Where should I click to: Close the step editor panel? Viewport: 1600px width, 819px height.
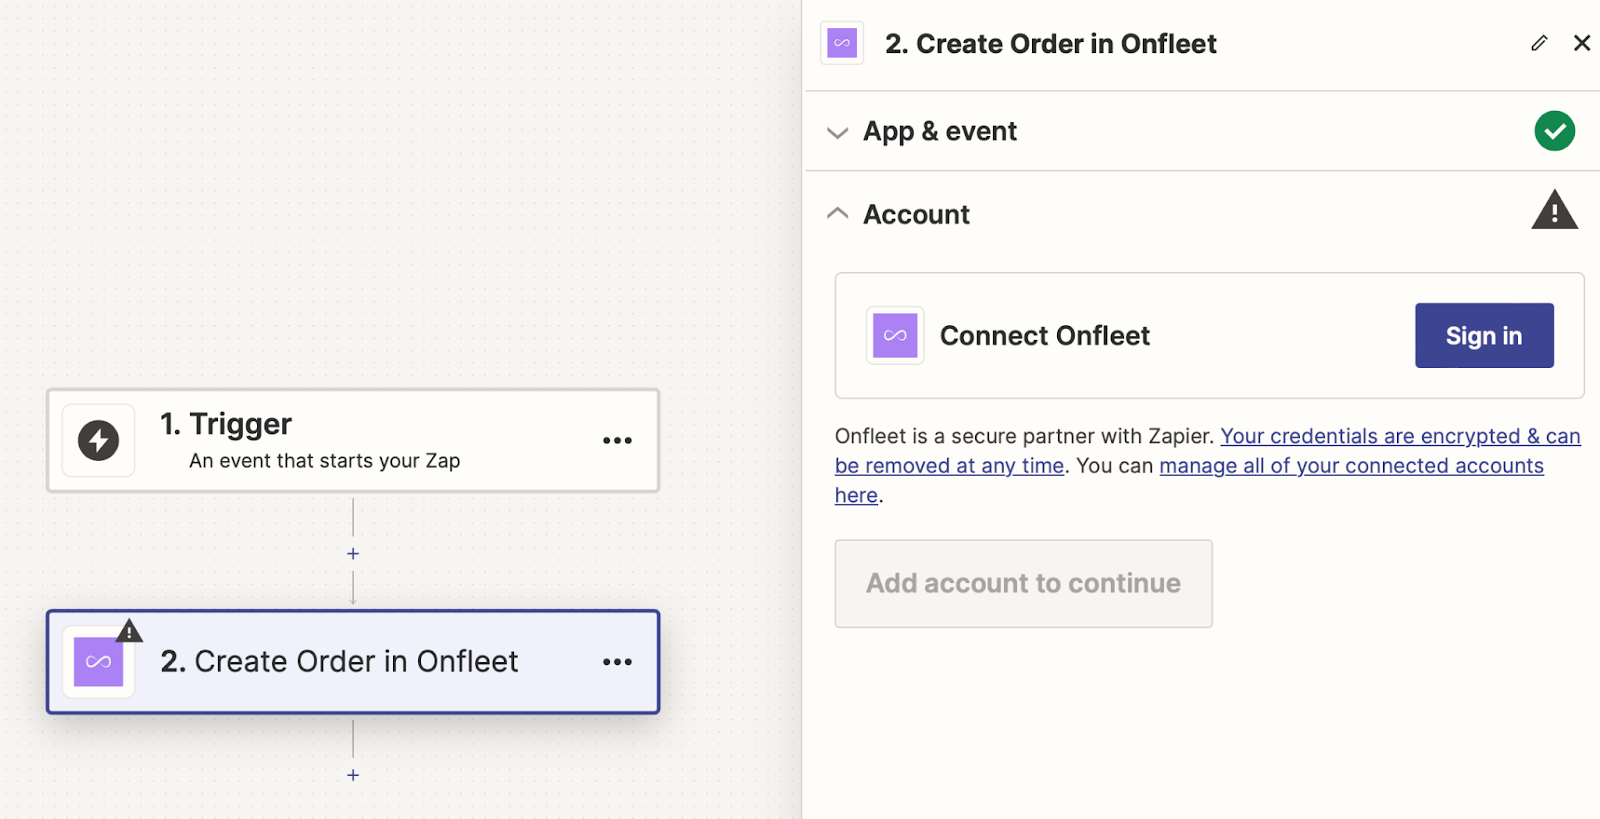pos(1582,43)
